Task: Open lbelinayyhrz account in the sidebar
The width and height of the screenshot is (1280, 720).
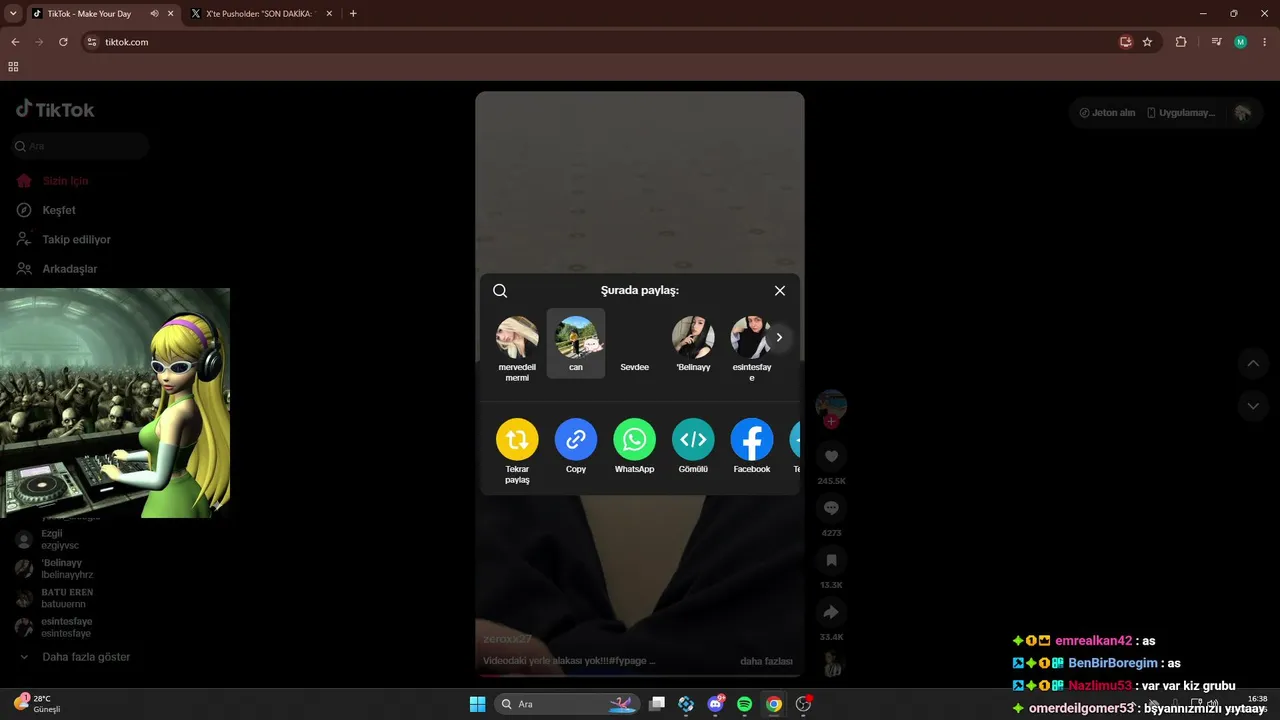Action: click(x=66, y=569)
